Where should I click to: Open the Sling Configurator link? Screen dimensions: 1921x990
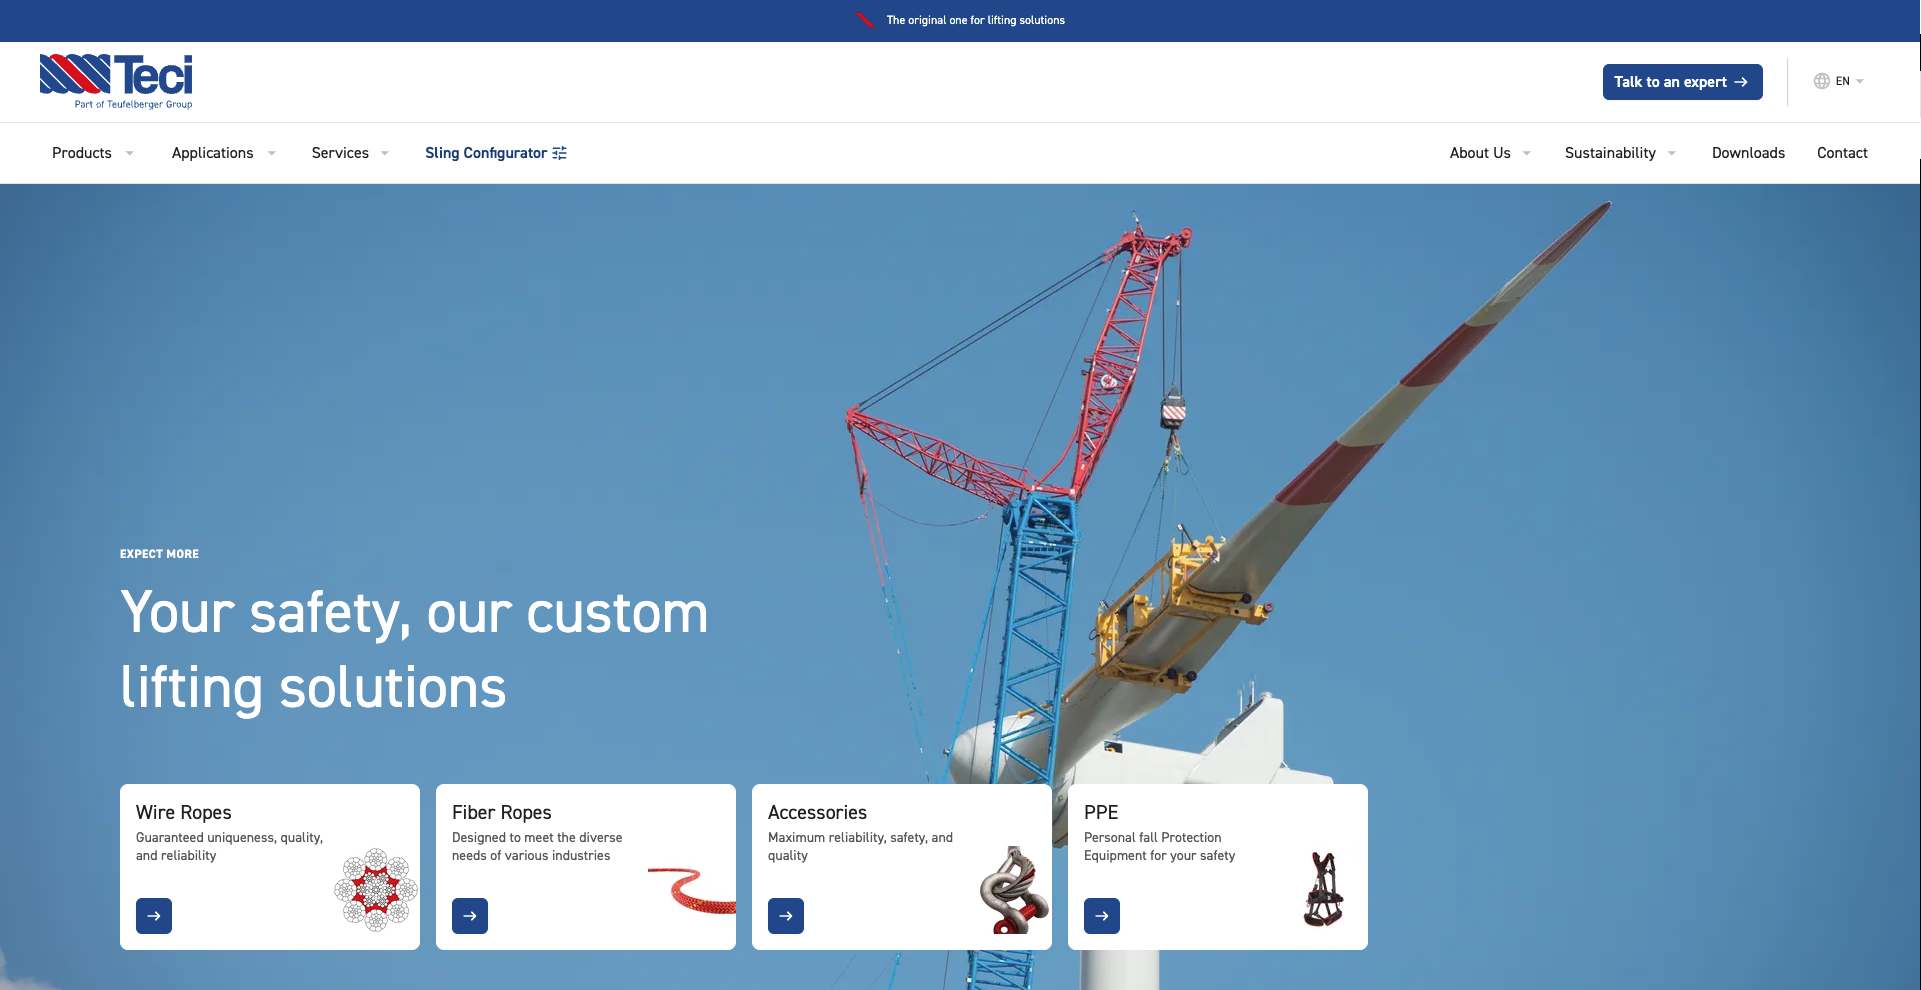[496, 153]
